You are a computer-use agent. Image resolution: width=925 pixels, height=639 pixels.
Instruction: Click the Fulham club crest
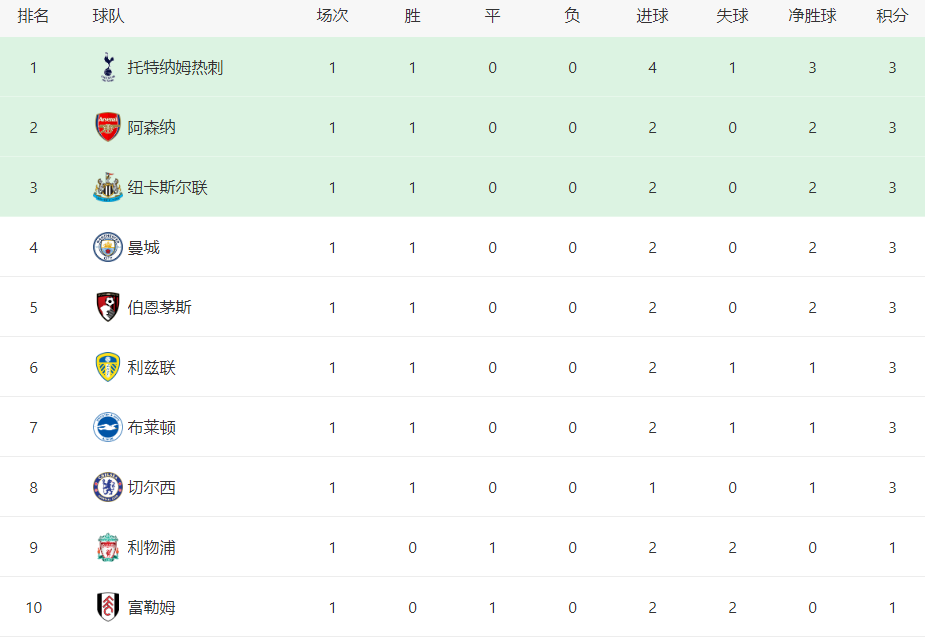tap(108, 607)
